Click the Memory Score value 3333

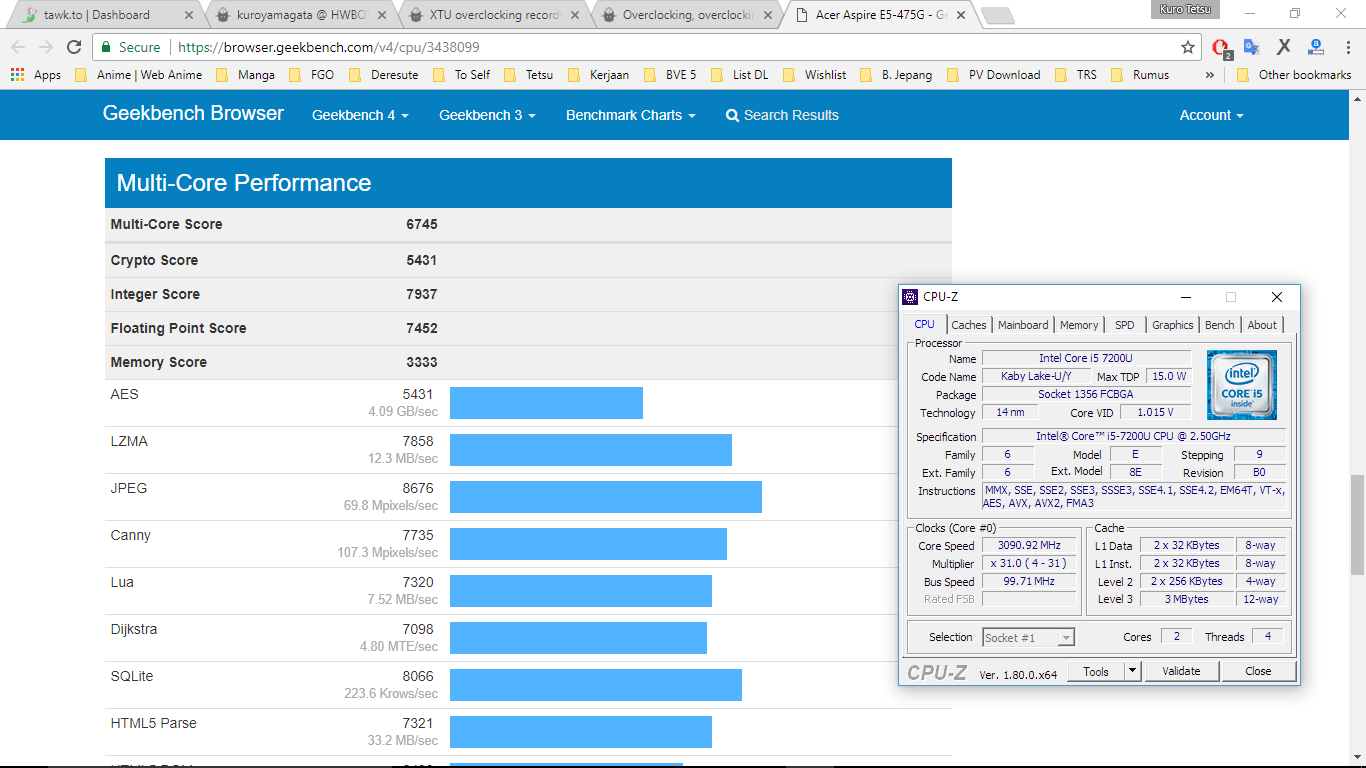pos(422,362)
